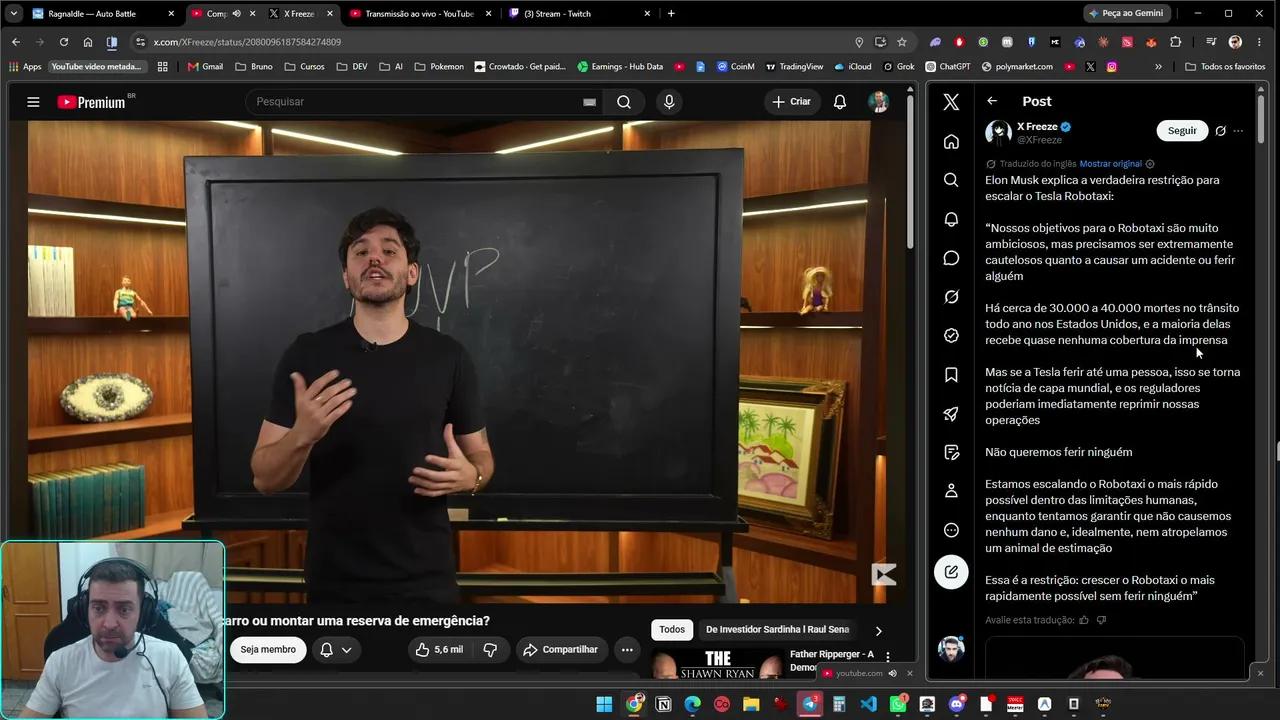Open options for Father Ripperger video
Screen dimensions: 1280x720
click(x=887, y=659)
